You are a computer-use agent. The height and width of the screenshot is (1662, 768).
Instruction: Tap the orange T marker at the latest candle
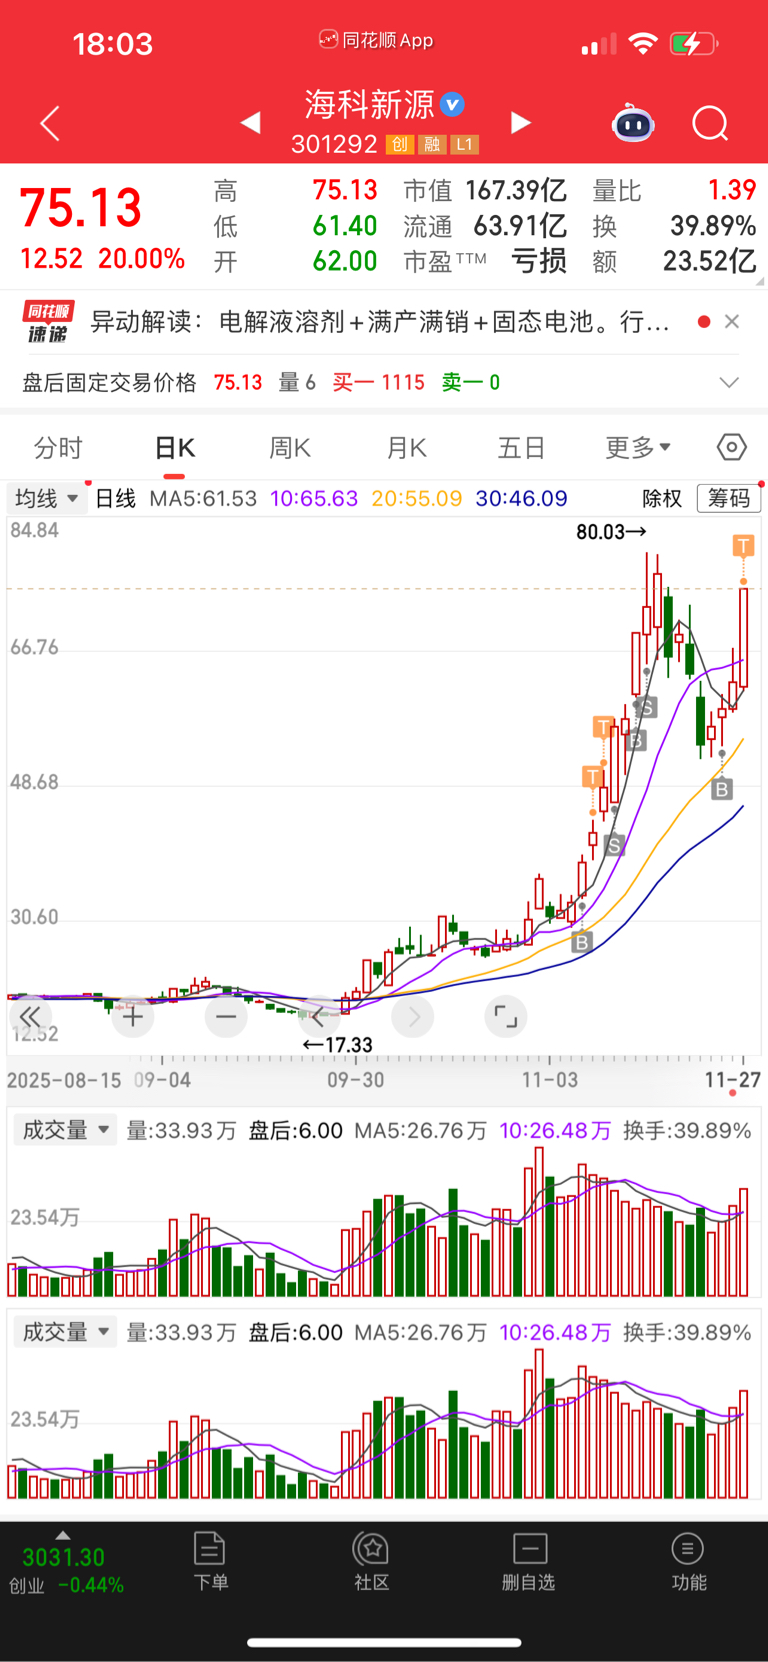point(743,545)
